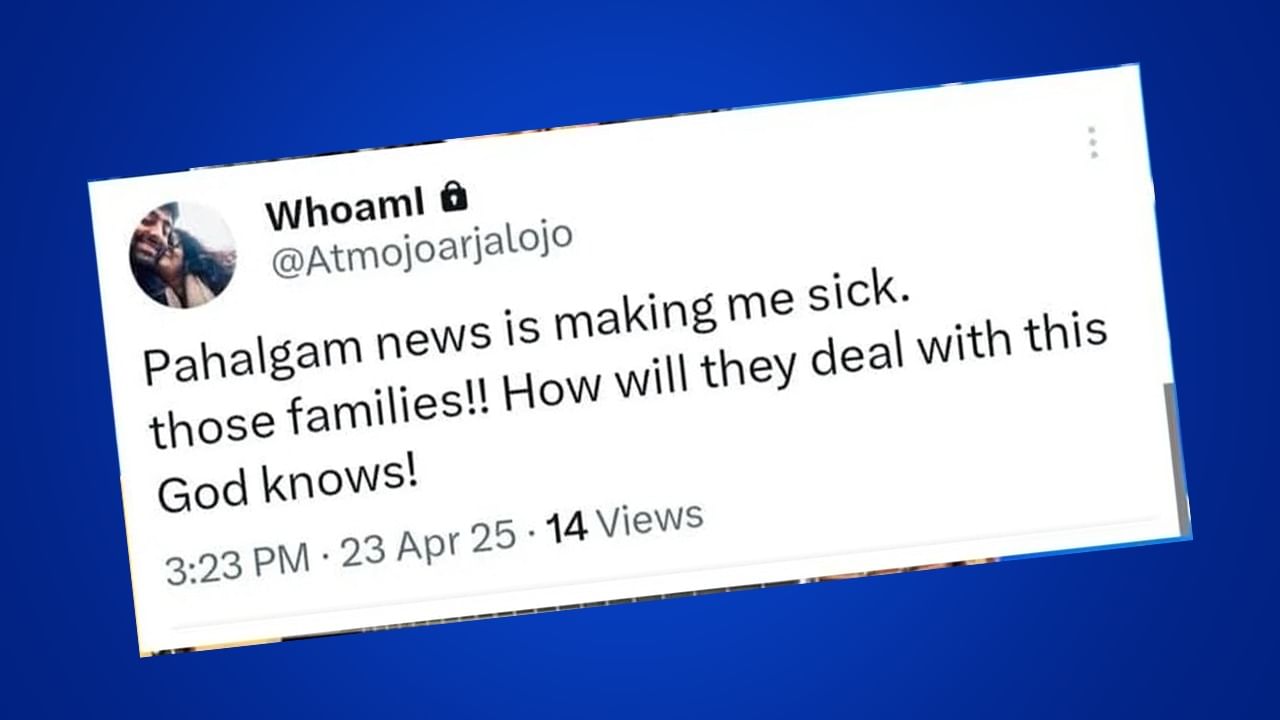
Task: Select the 23 Apr 25 date
Action: coord(429,545)
